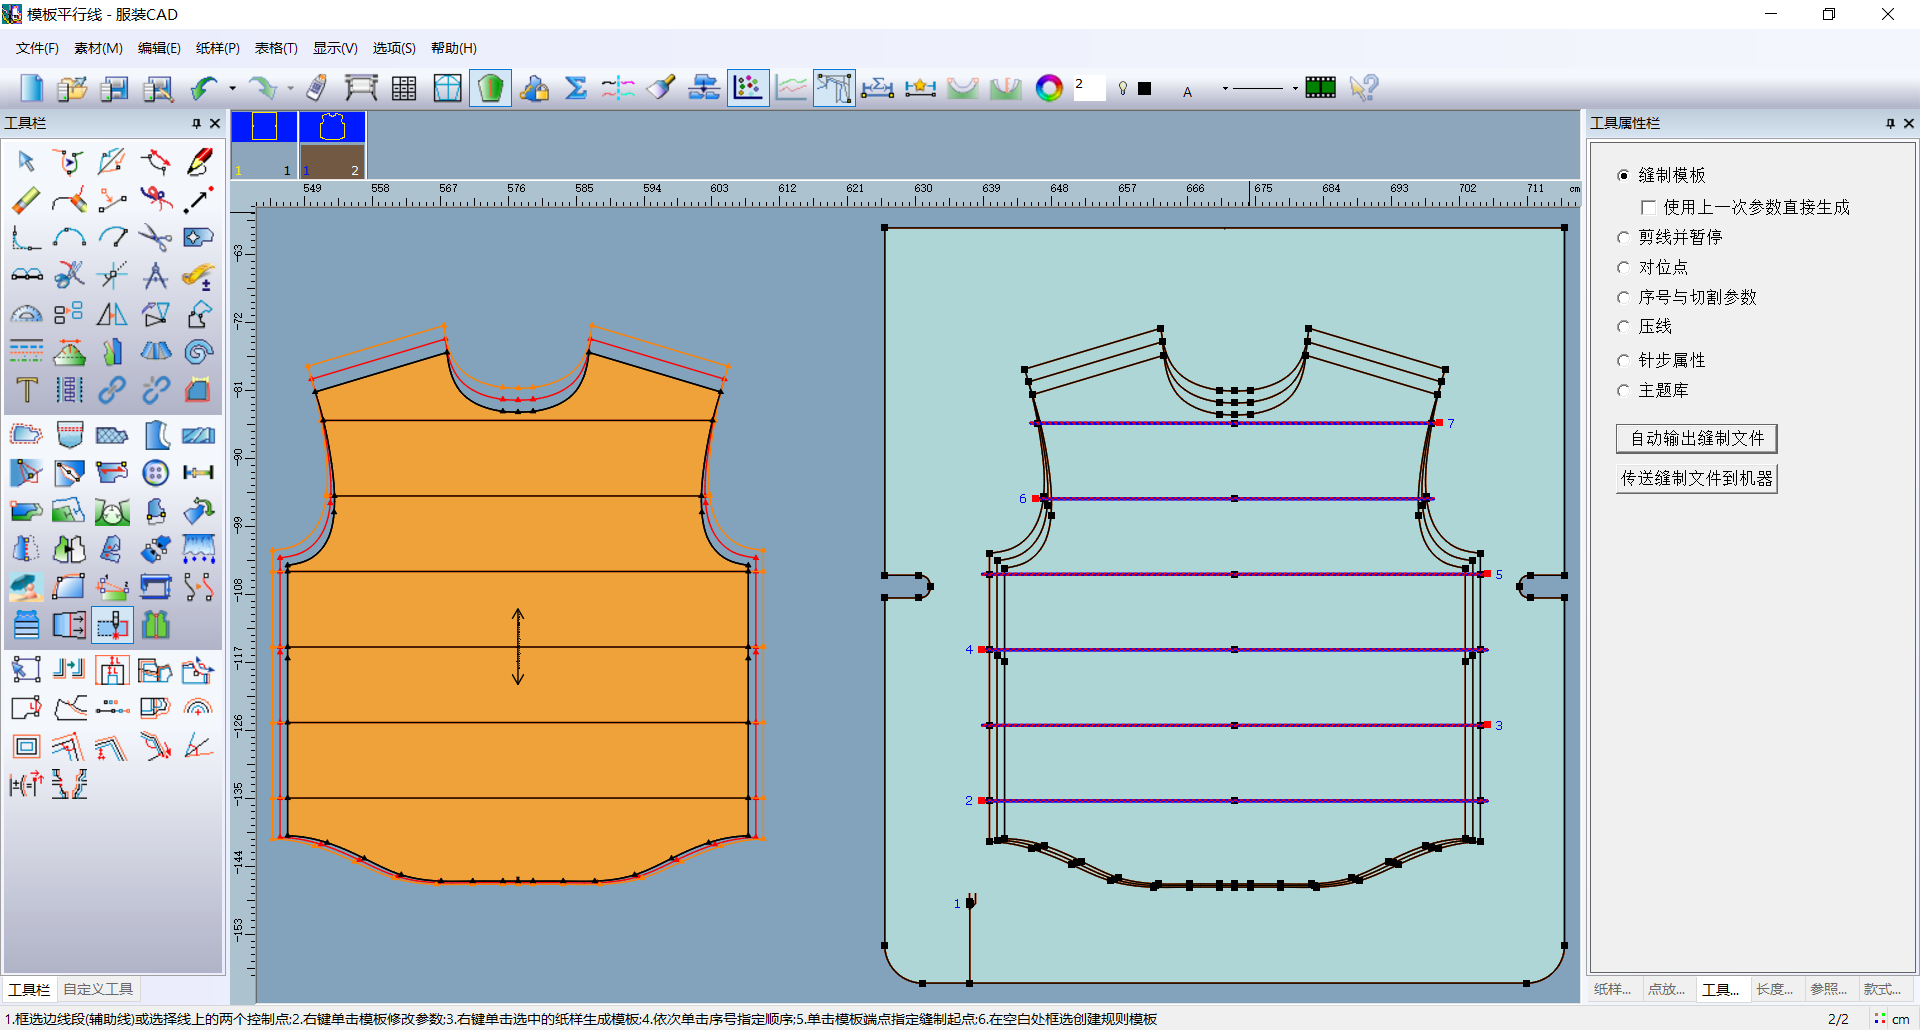The width and height of the screenshot is (1920, 1030).
Task: Select the text T tool
Action: (x=26, y=389)
